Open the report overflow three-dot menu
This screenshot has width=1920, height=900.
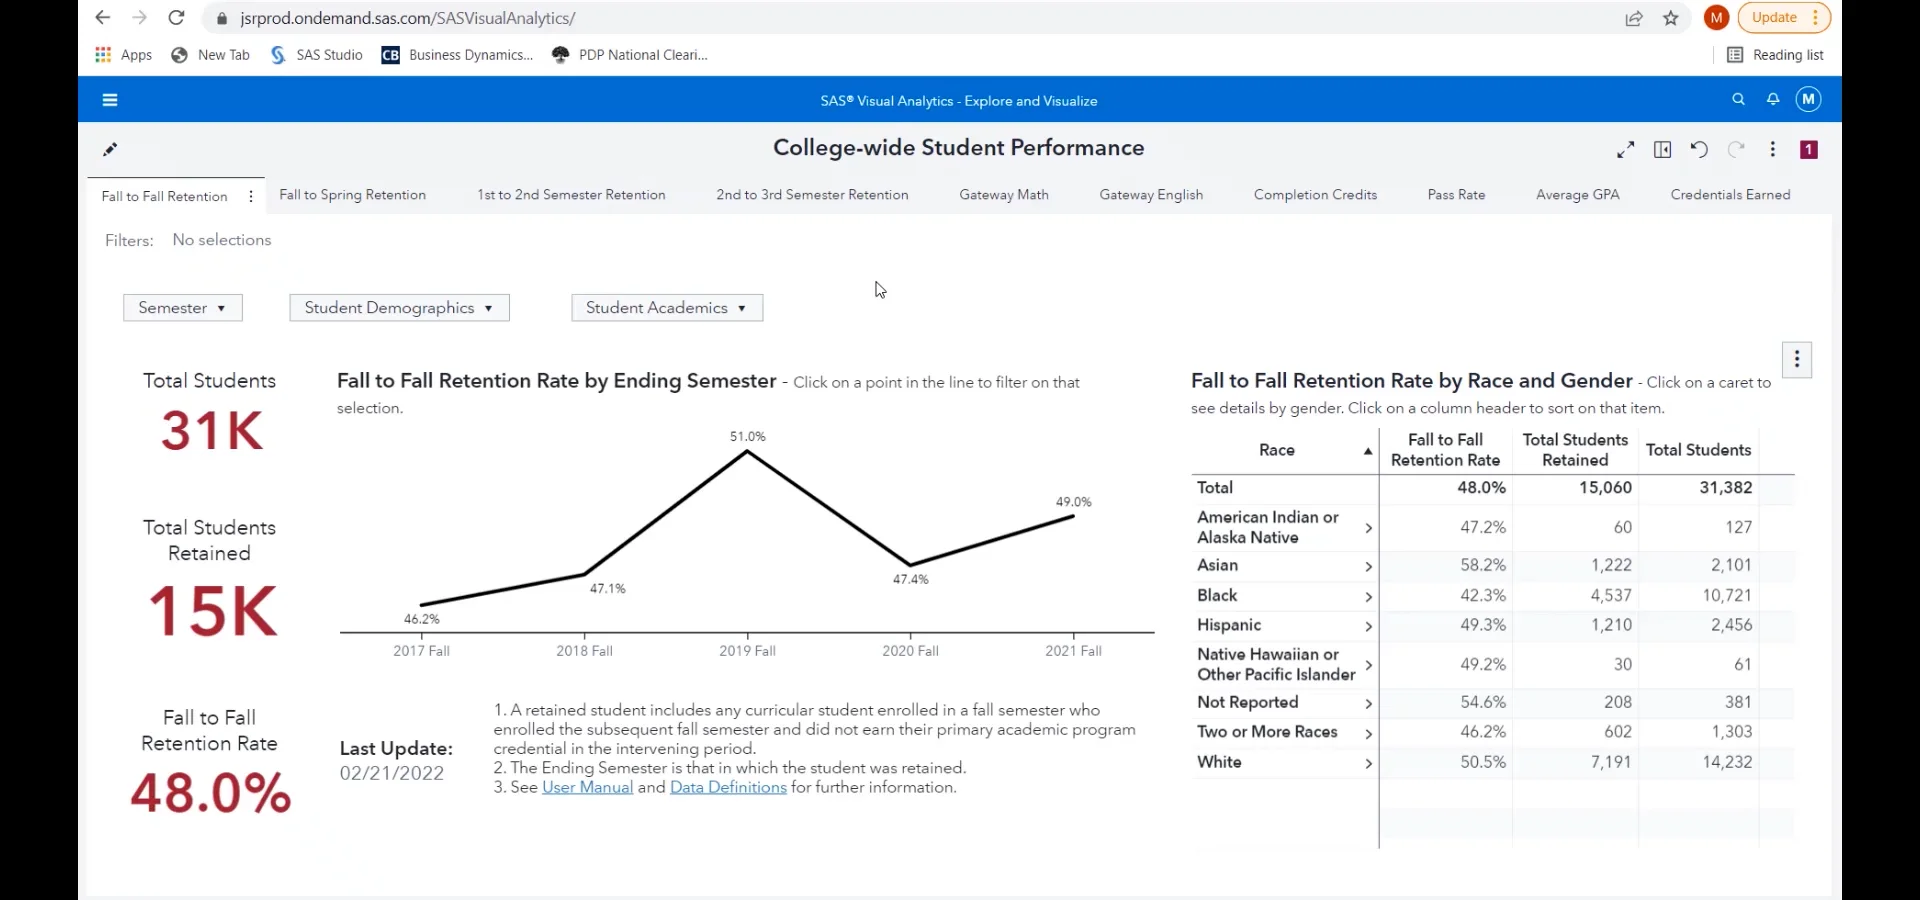coord(1773,150)
